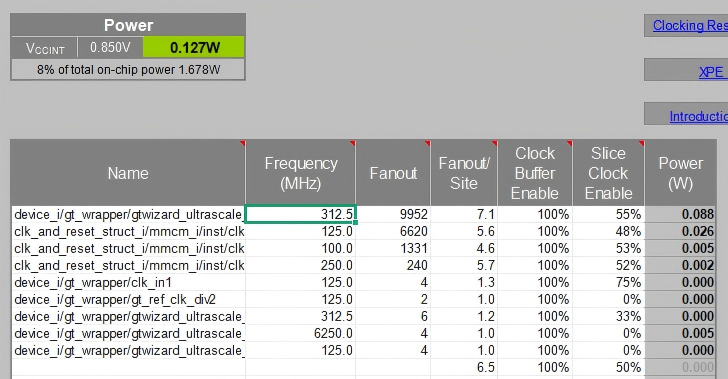Viewport: 728px width, 379px height.
Task: Click red comment marker on Slice Clock Enable header
Action: click(x=641, y=144)
